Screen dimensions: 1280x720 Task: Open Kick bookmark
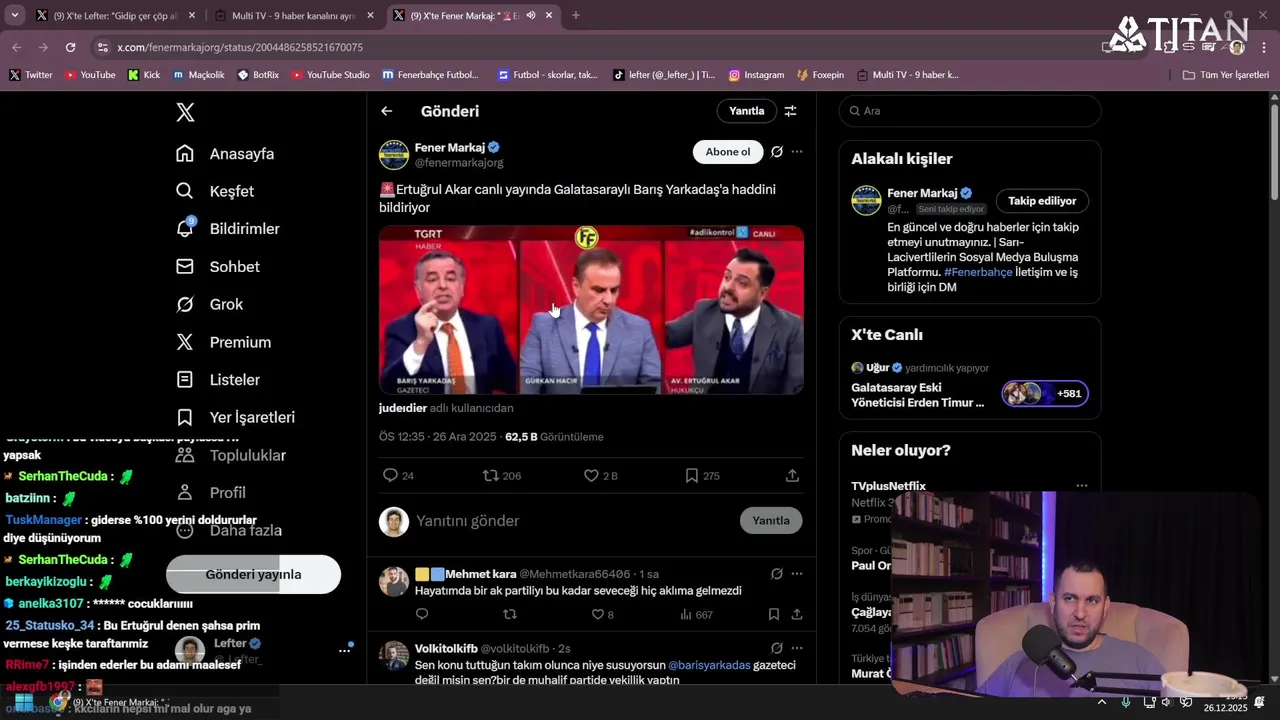point(144,75)
